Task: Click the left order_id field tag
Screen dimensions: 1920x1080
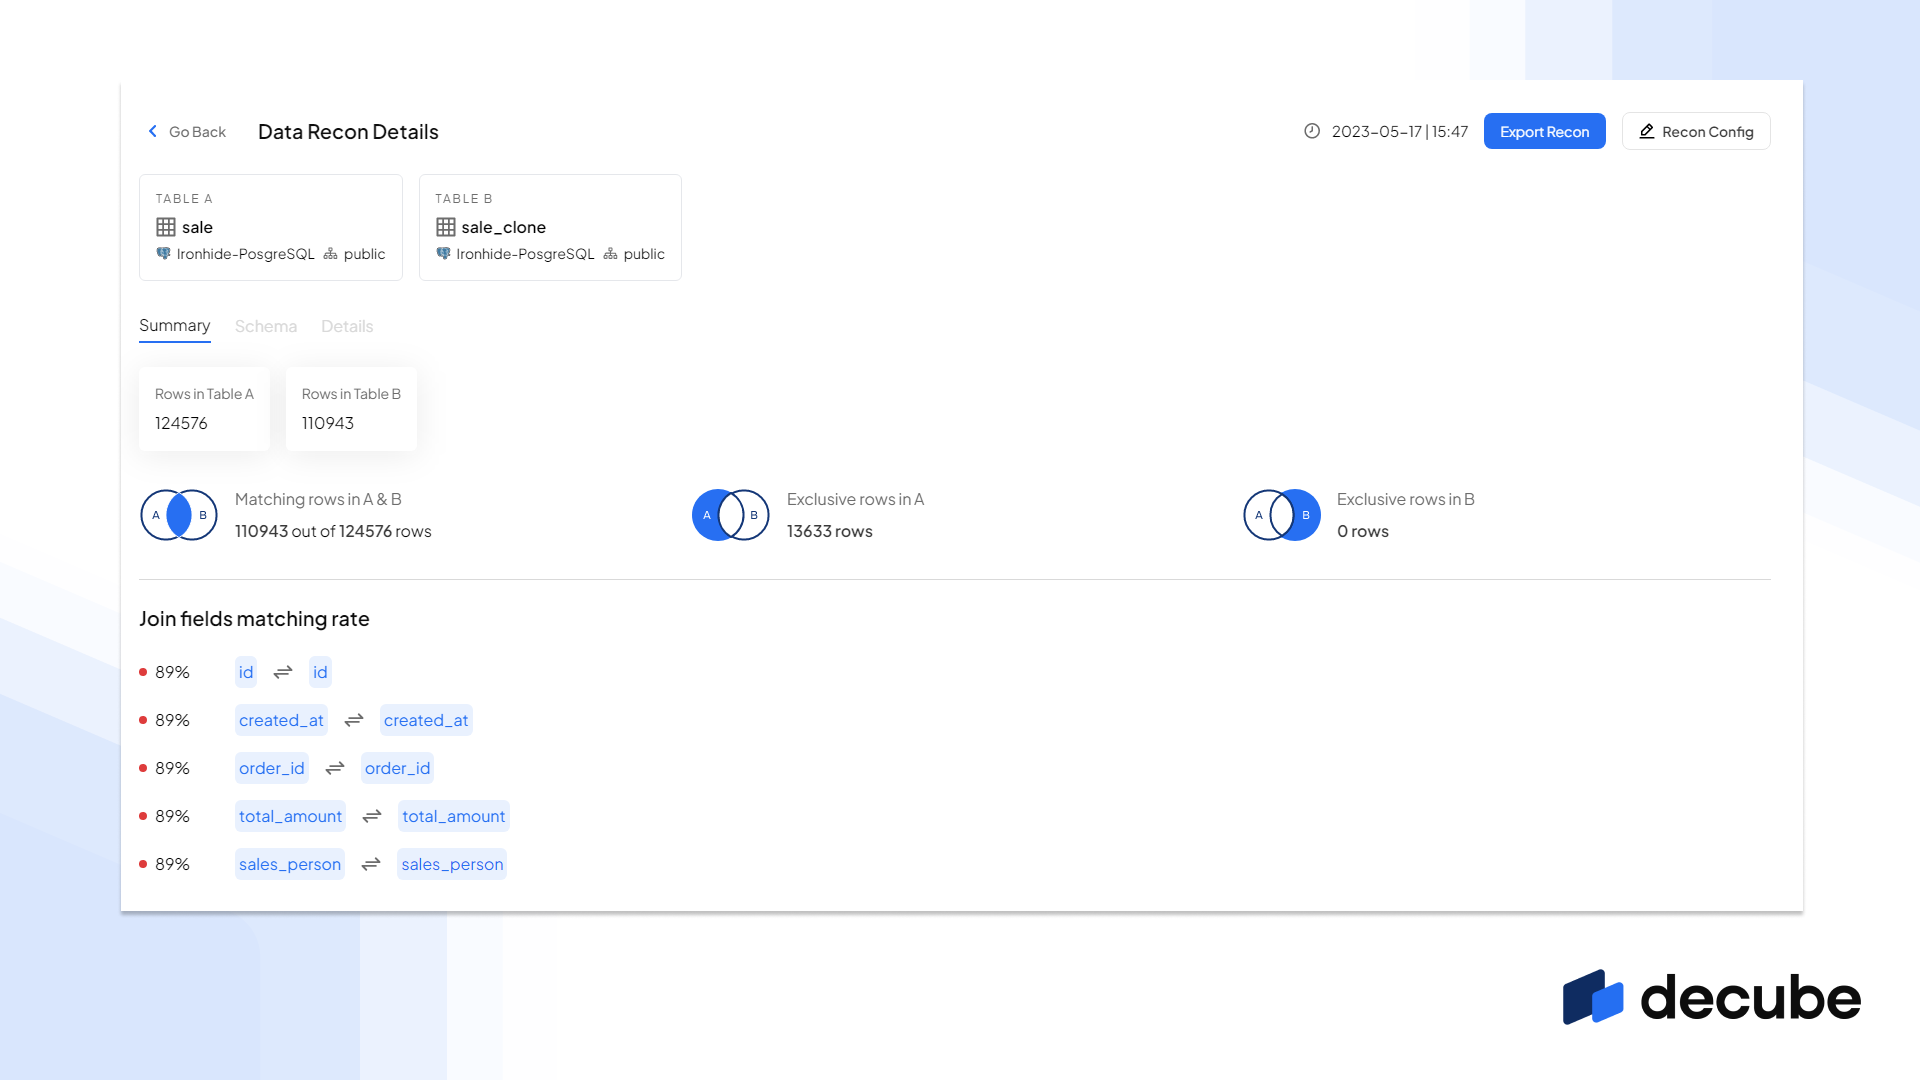Action: 272,768
